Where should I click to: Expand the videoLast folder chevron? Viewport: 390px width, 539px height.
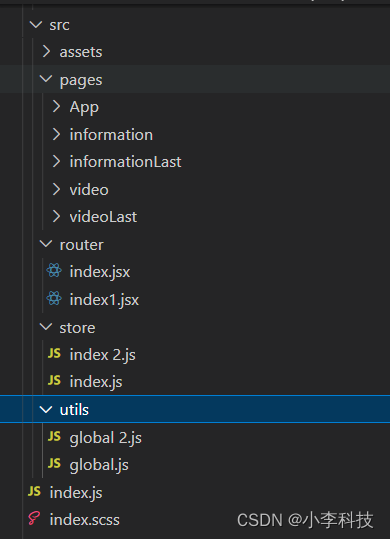pyautogui.click(x=56, y=217)
